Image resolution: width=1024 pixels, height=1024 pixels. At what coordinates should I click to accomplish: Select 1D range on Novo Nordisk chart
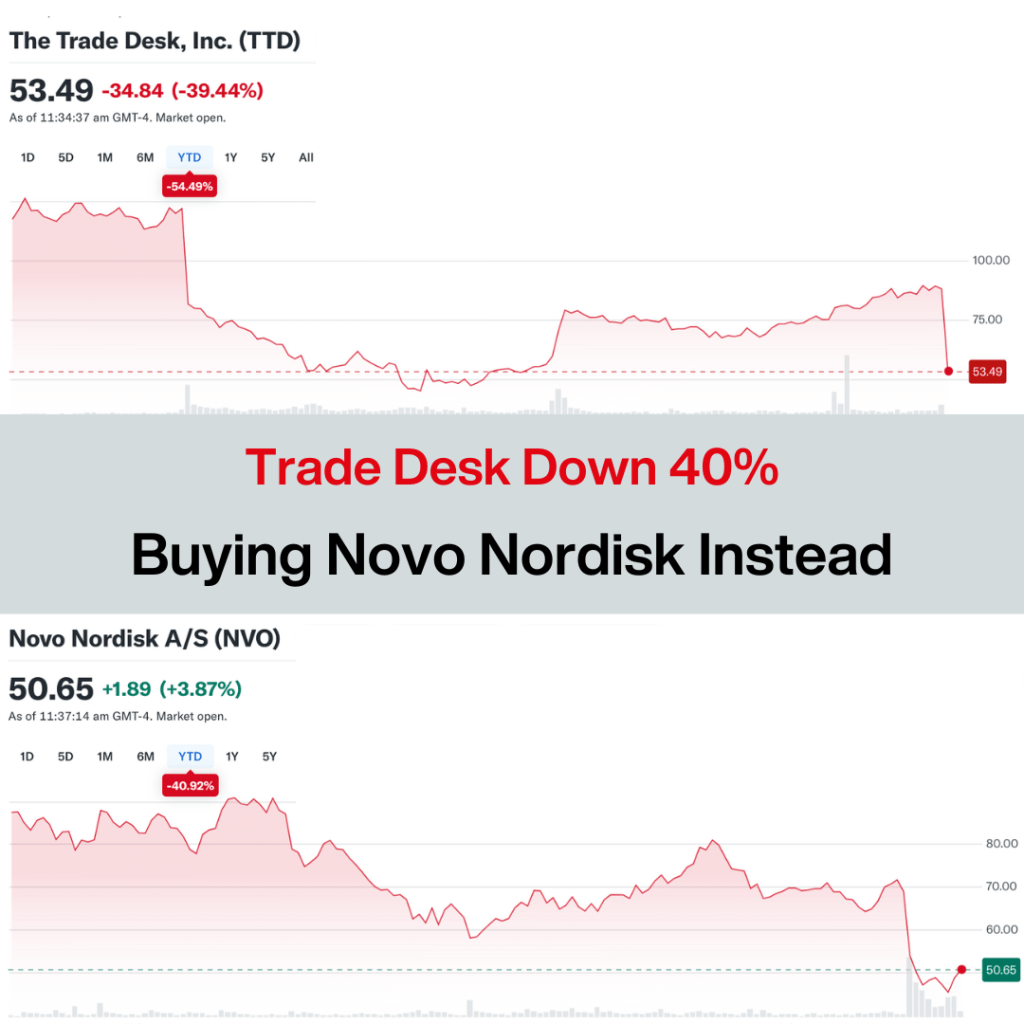coord(27,756)
